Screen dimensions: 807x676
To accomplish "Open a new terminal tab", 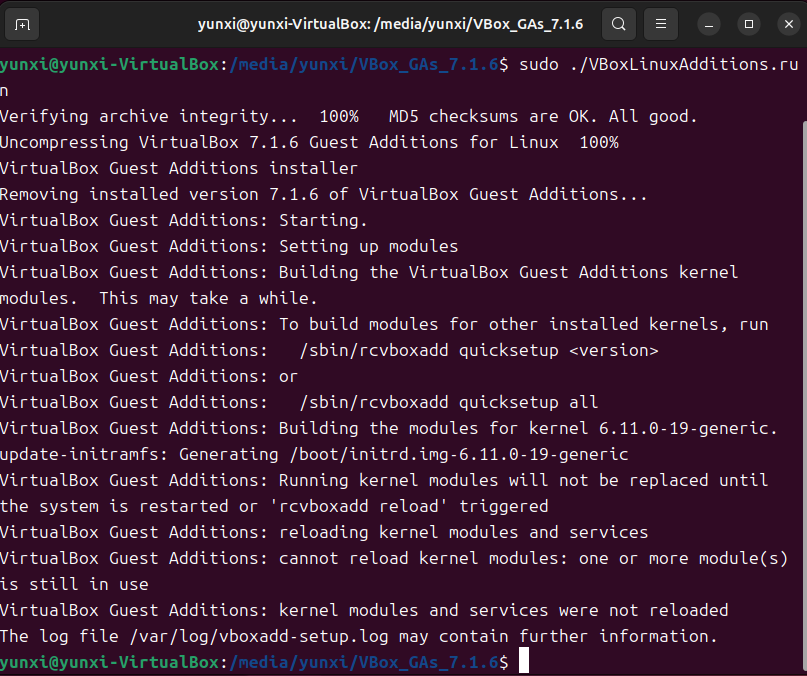I will coord(22,24).
